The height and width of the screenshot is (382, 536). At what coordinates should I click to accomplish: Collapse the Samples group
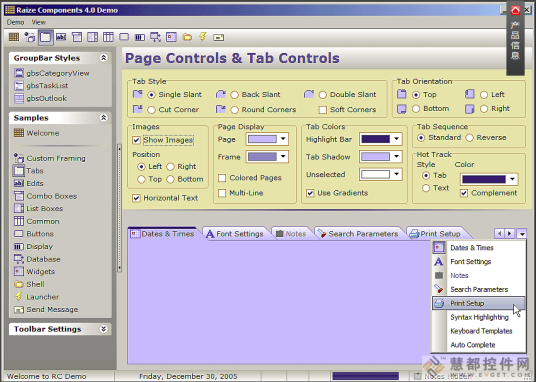[103, 118]
